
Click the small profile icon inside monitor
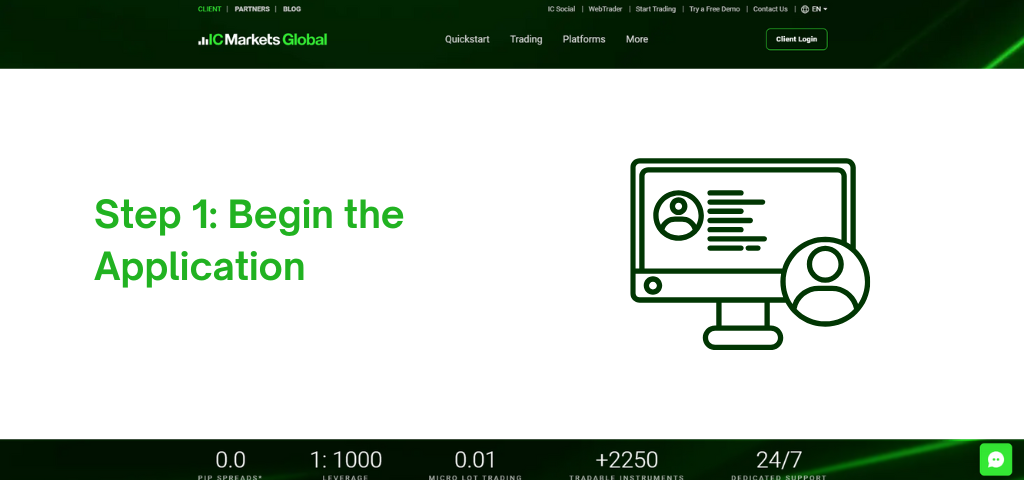pyautogui.click(x=678, y=215)
